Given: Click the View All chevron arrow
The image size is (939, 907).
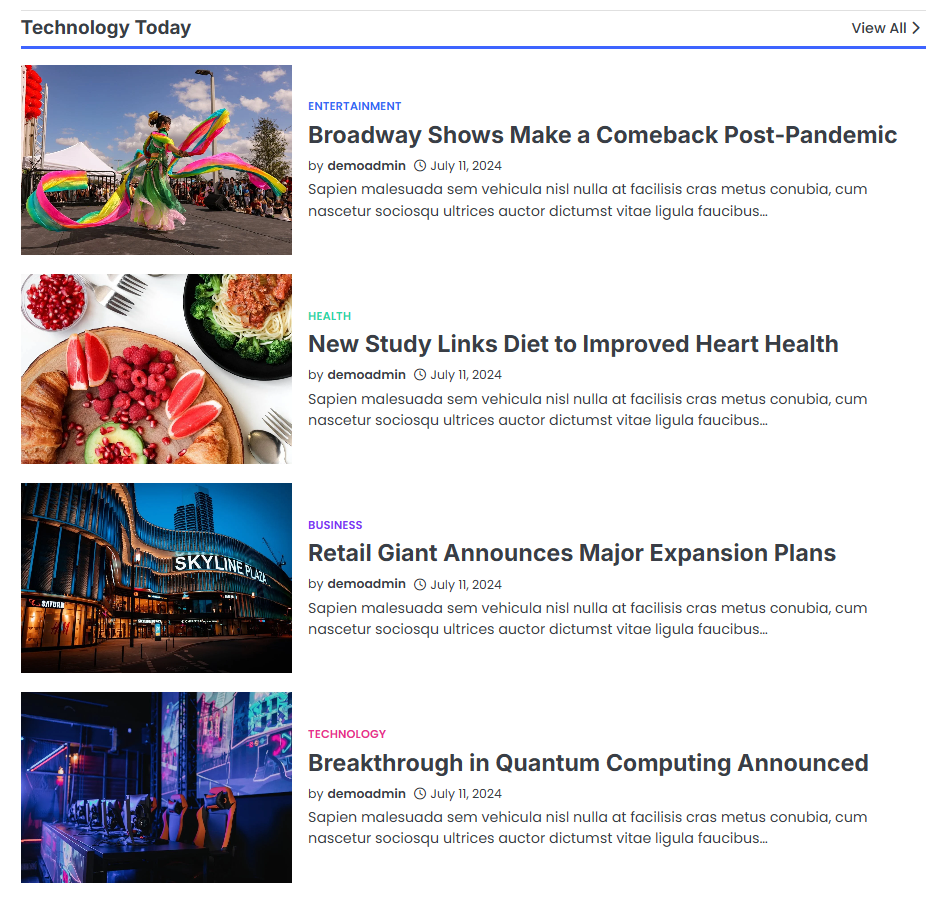Looking at the screenshot, I should pyautogui.click(x=916, y=28).
